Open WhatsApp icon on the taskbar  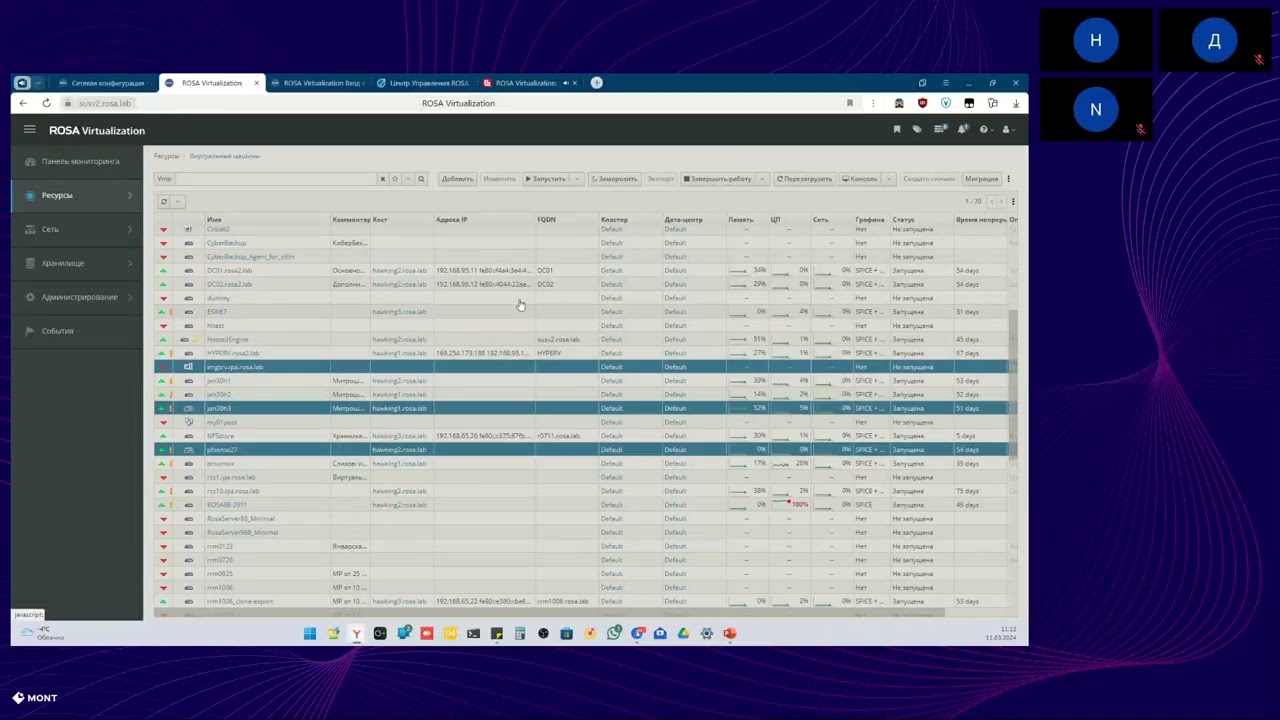[613, 633]
